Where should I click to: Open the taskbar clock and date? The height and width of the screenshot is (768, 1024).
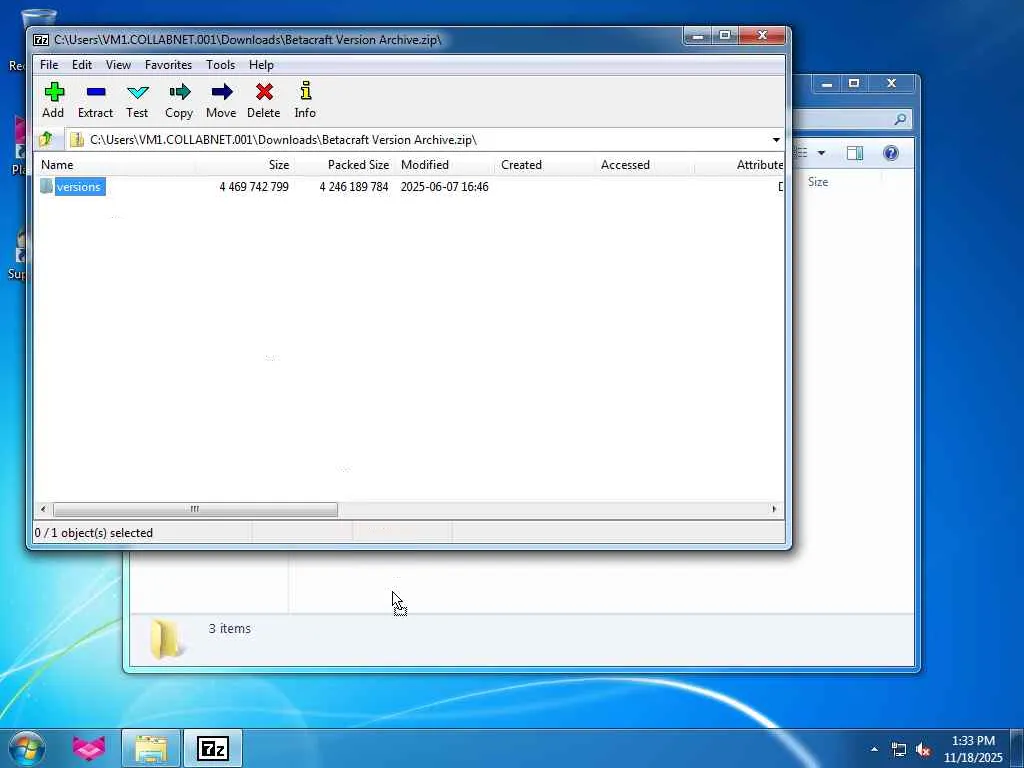(x=973, y=749)
